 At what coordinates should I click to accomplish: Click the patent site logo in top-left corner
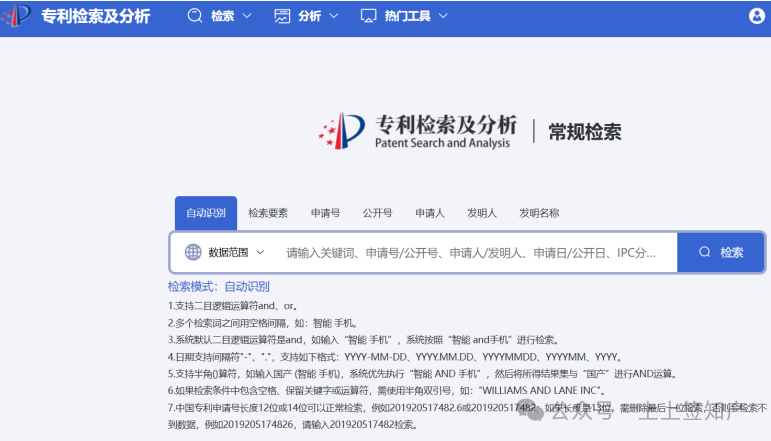click(x=16, y=16)
